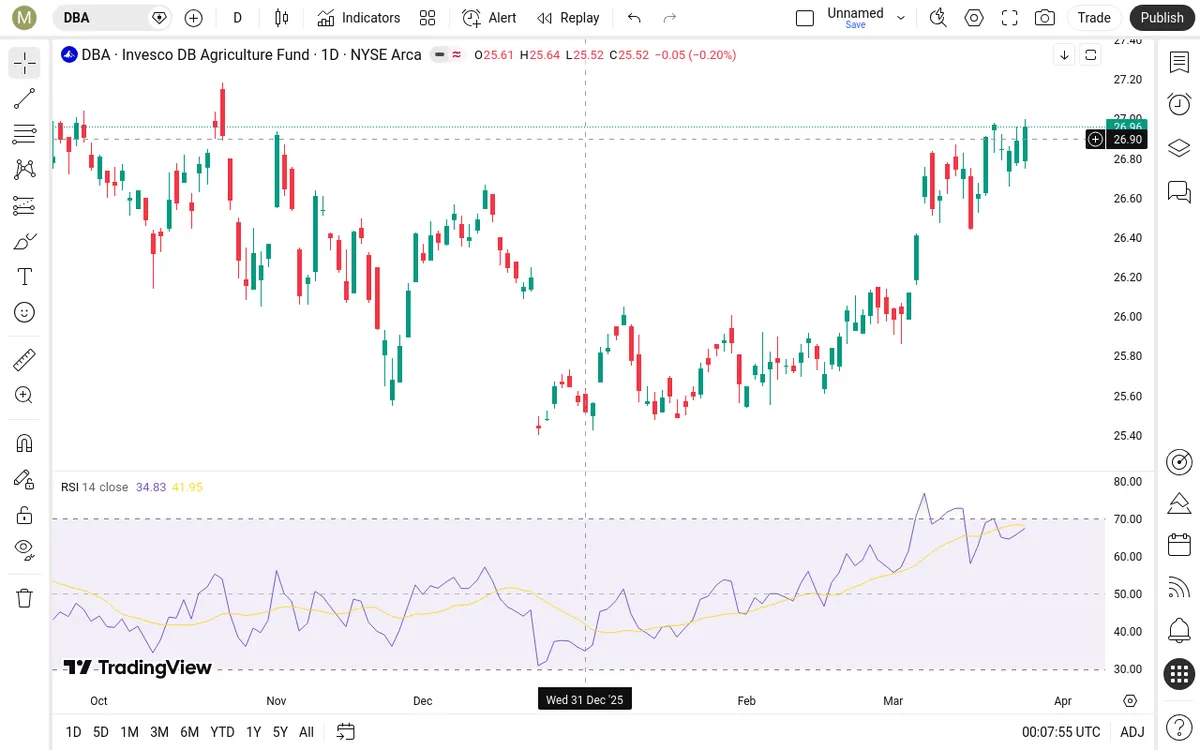Screen dimensions: 1200x750
Task: Set the time range to 5D
Action: tap(101, 732)
